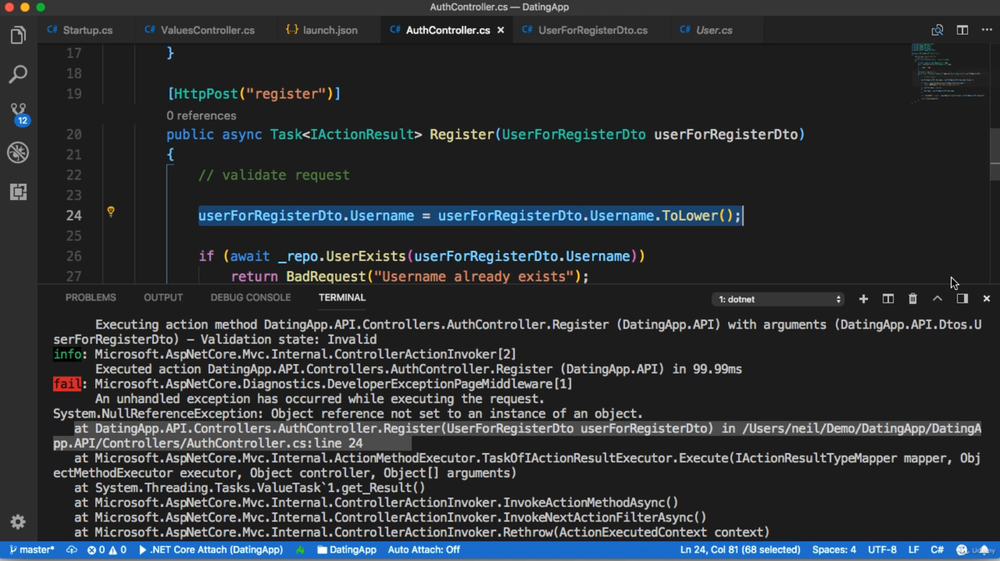Click the '0 references' code lens
The image size is (1000, 561).
point(202,115)
